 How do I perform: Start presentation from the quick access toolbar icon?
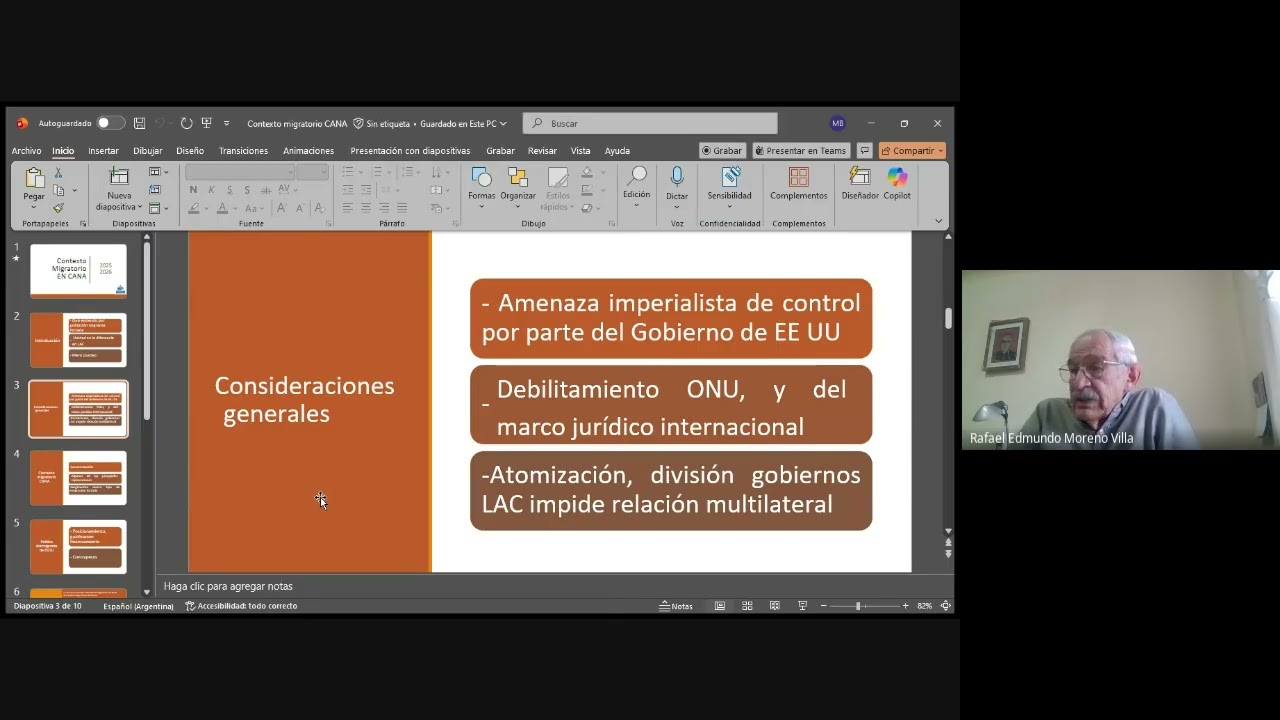pyautogui.click(x=206, y=123)
